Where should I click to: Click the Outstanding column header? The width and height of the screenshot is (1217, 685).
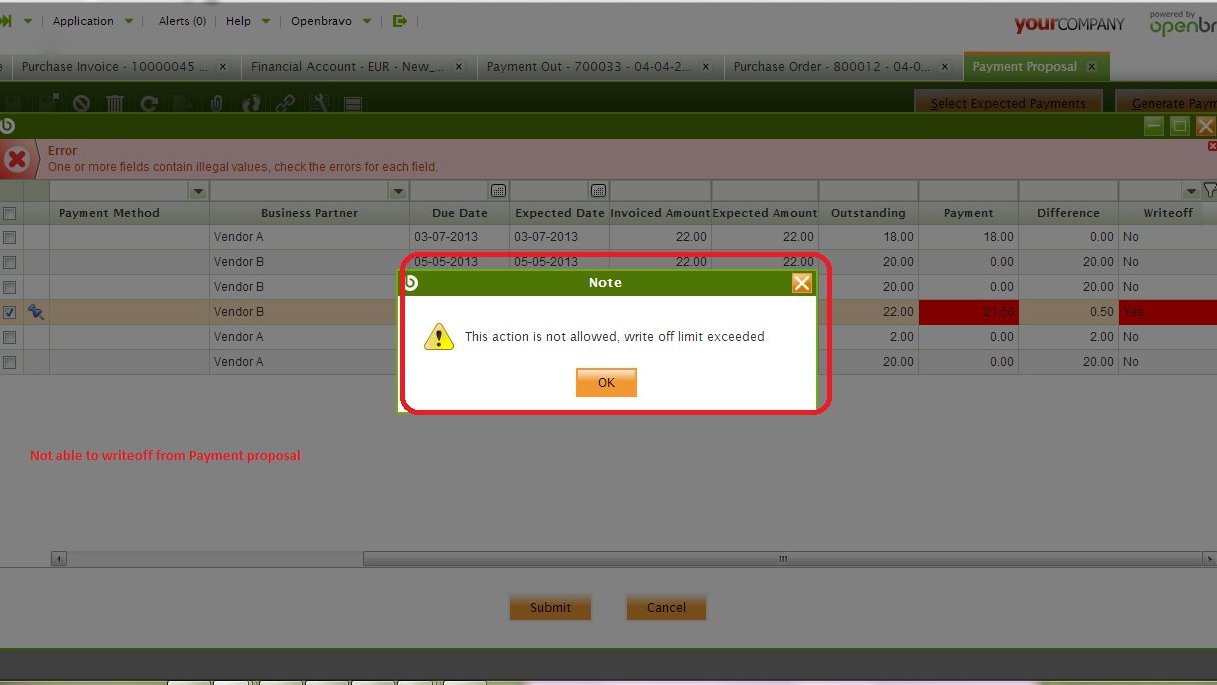coord(868,213)
